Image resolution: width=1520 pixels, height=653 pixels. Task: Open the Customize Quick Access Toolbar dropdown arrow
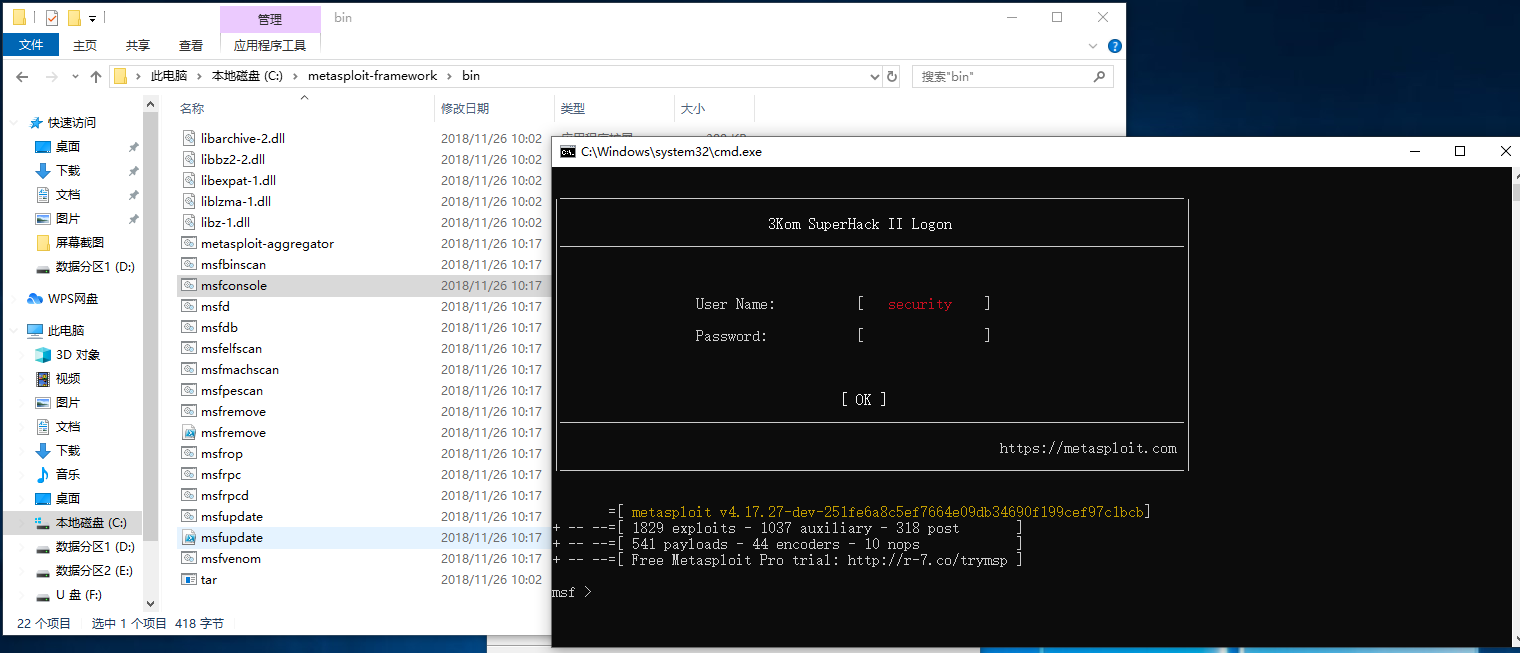(92, 18)
